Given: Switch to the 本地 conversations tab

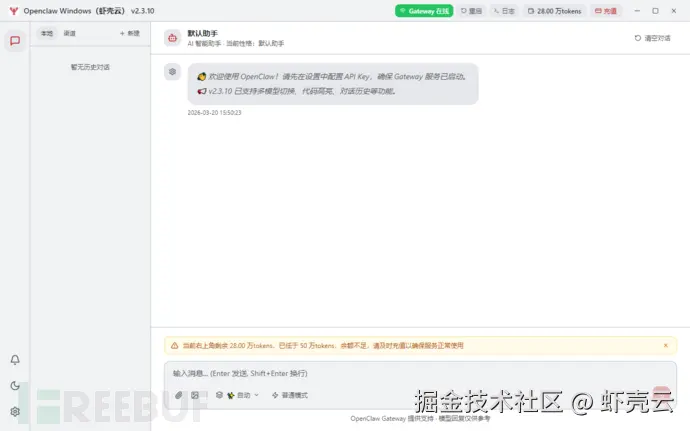Looking at the screenshot, I should tap(47, 33).
